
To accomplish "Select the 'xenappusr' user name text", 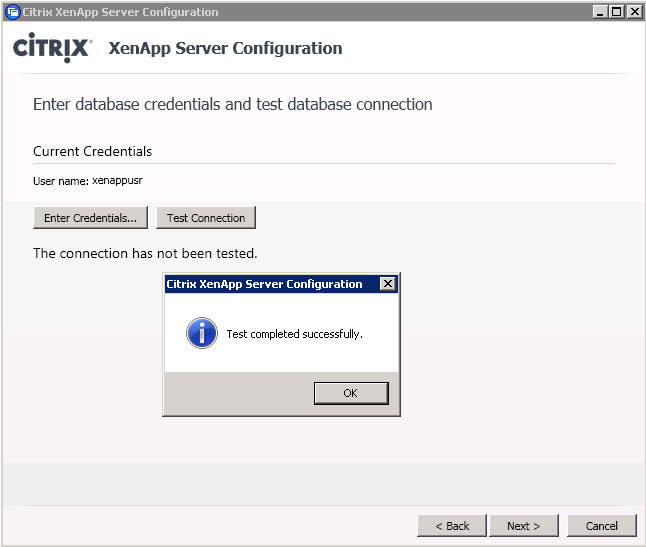I will point(117,180).
